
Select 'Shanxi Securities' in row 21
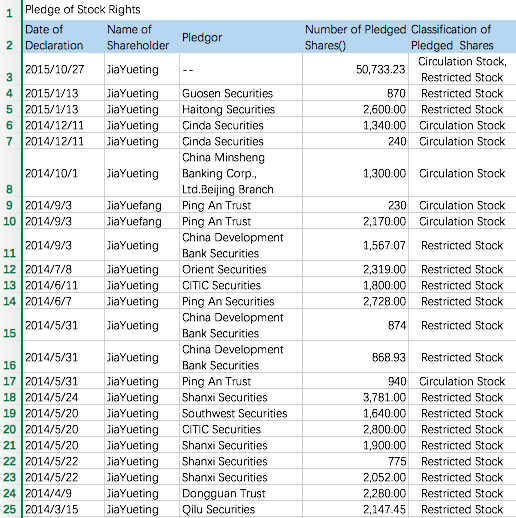pyautogui.click(x=224, y=445)
